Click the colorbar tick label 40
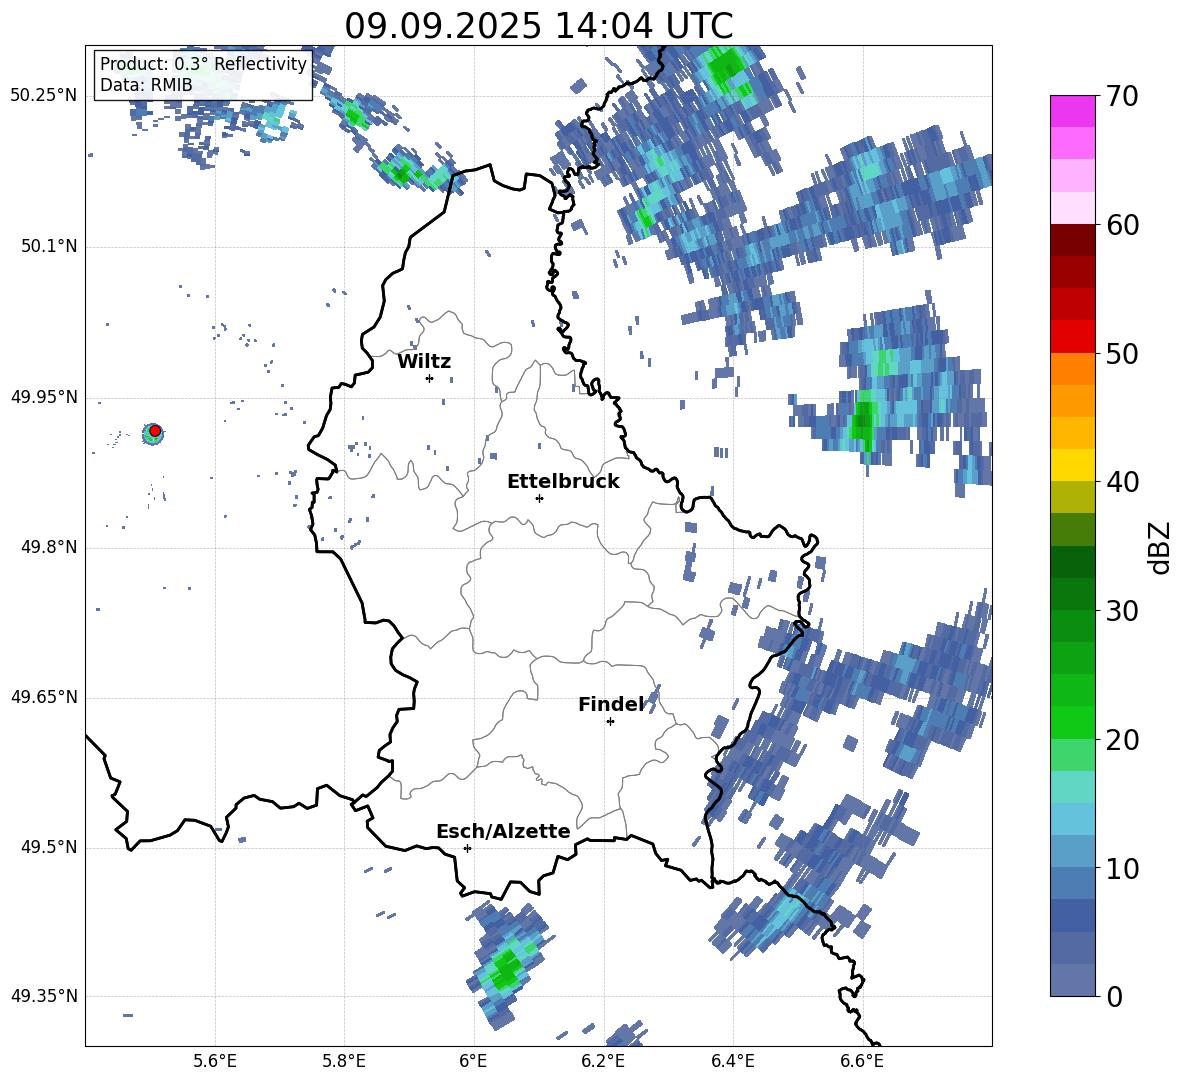This screenshot has width=1184, height=1081. [1122, 482]
